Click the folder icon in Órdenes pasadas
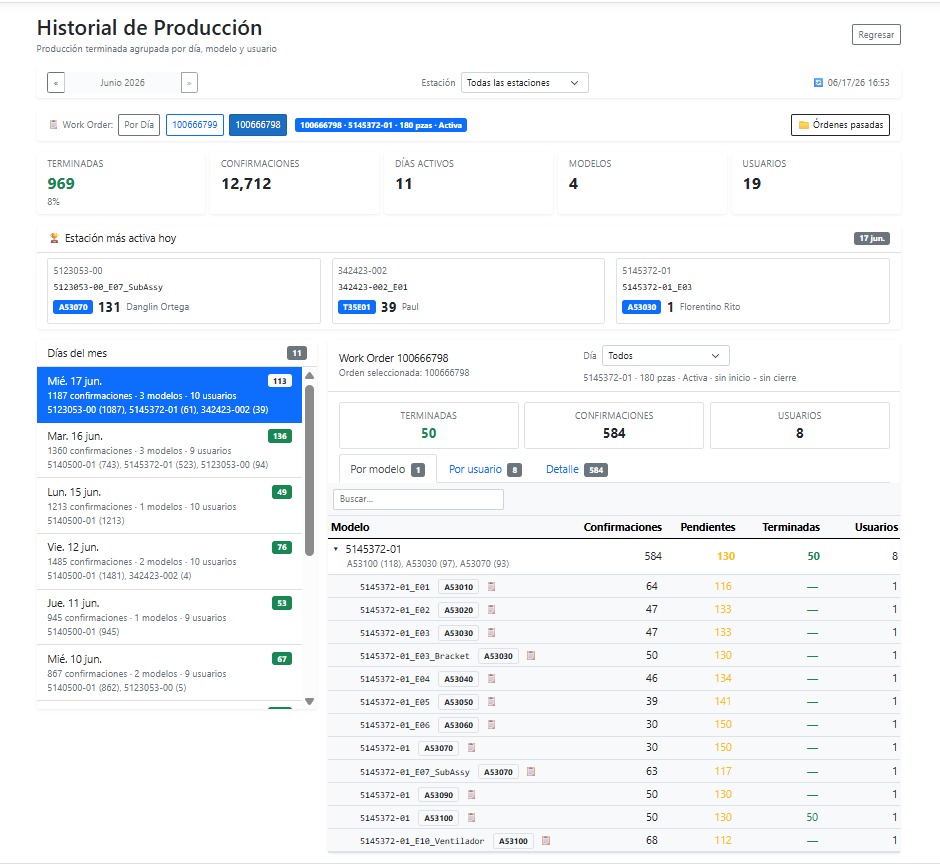The height and width of the screenshot is (865, 940). click(x=804, y=125)
